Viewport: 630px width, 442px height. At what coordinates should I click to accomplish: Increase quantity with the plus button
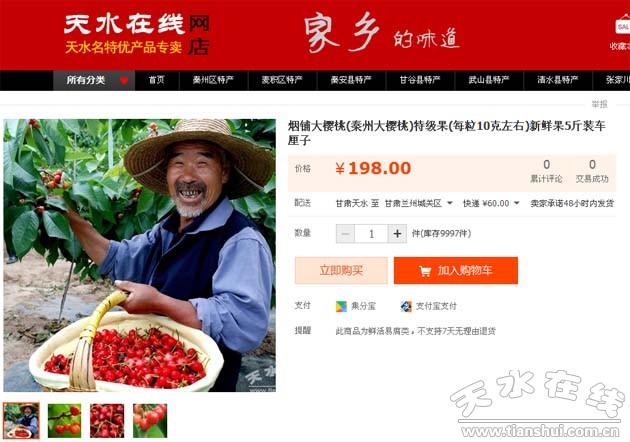397,233
